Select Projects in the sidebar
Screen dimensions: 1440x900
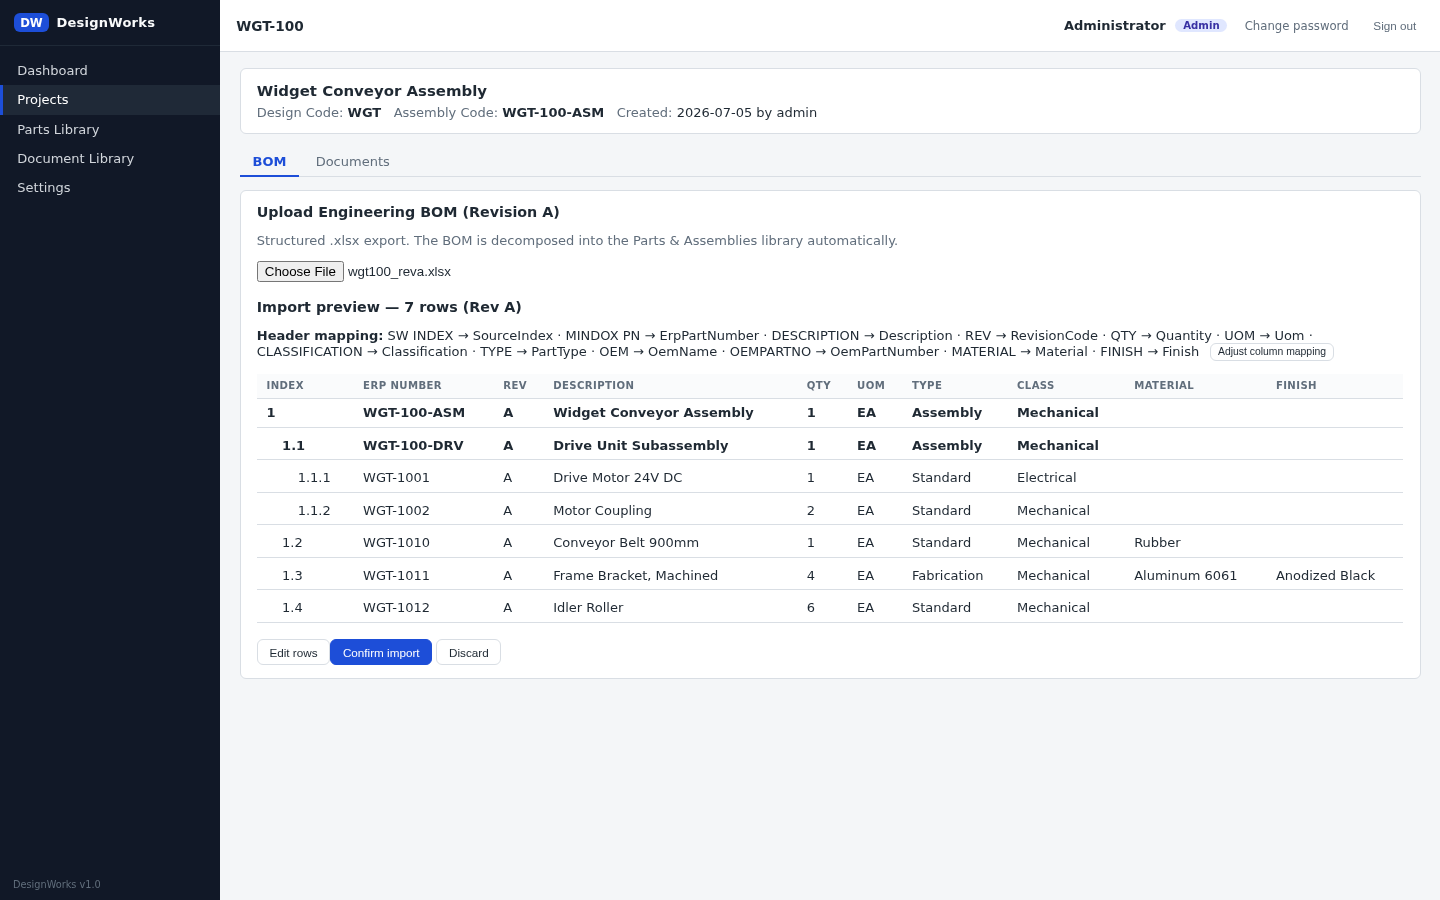click(110, 100)
